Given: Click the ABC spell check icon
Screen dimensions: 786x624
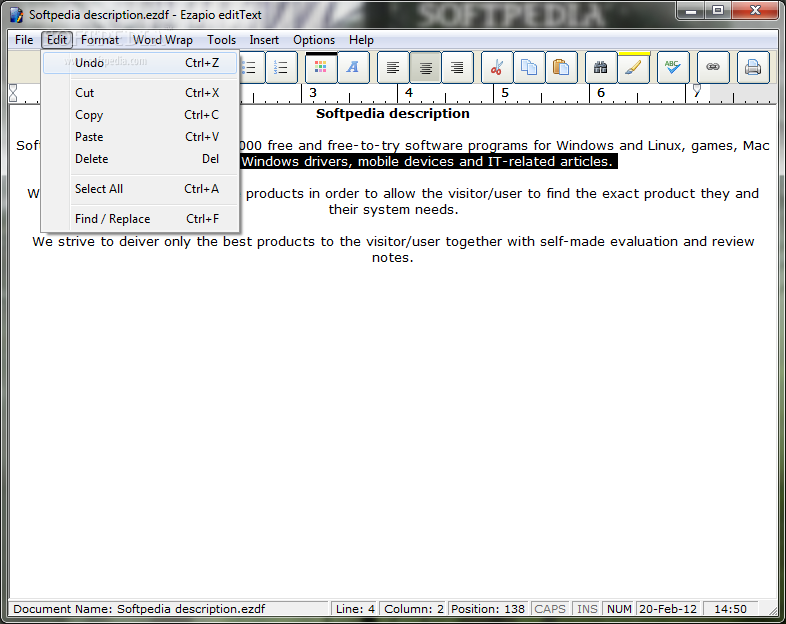Looking at the screenshot, I should click(673, 67).
